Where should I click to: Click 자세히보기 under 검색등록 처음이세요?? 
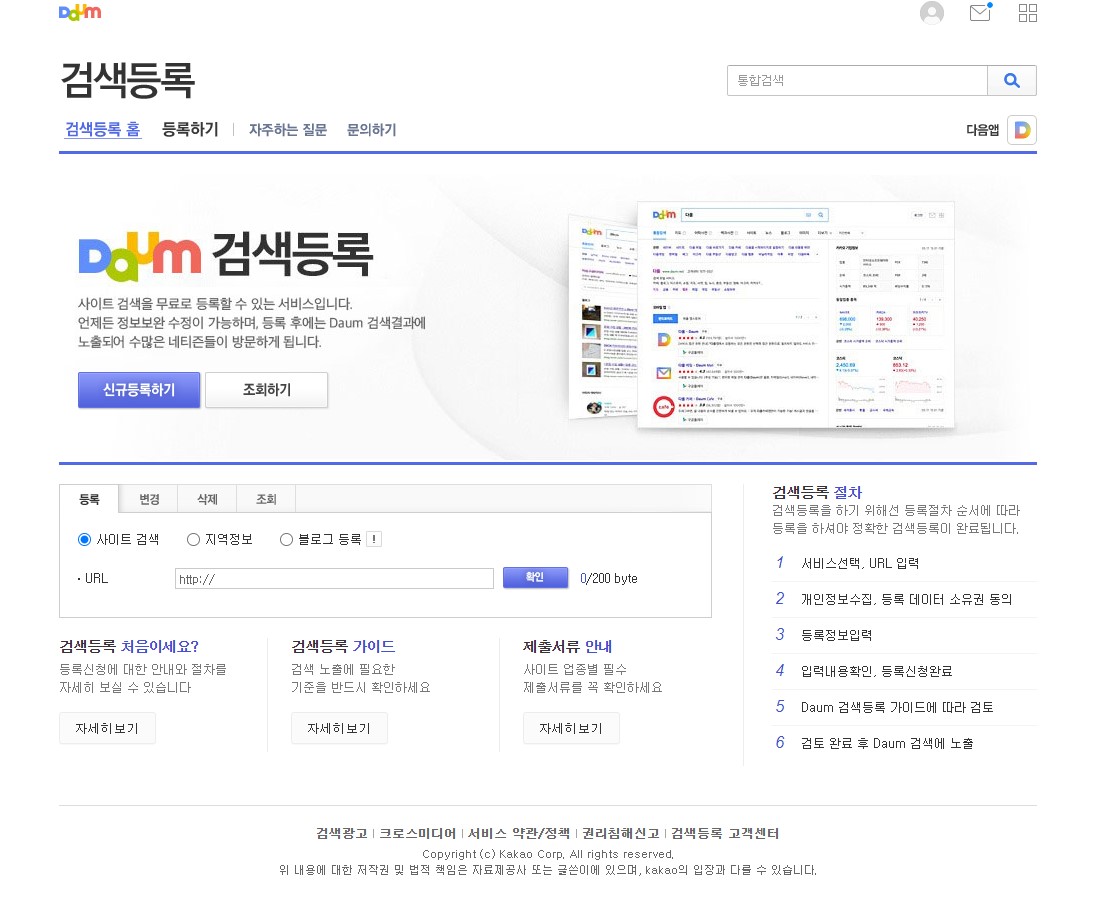point(107,728)
